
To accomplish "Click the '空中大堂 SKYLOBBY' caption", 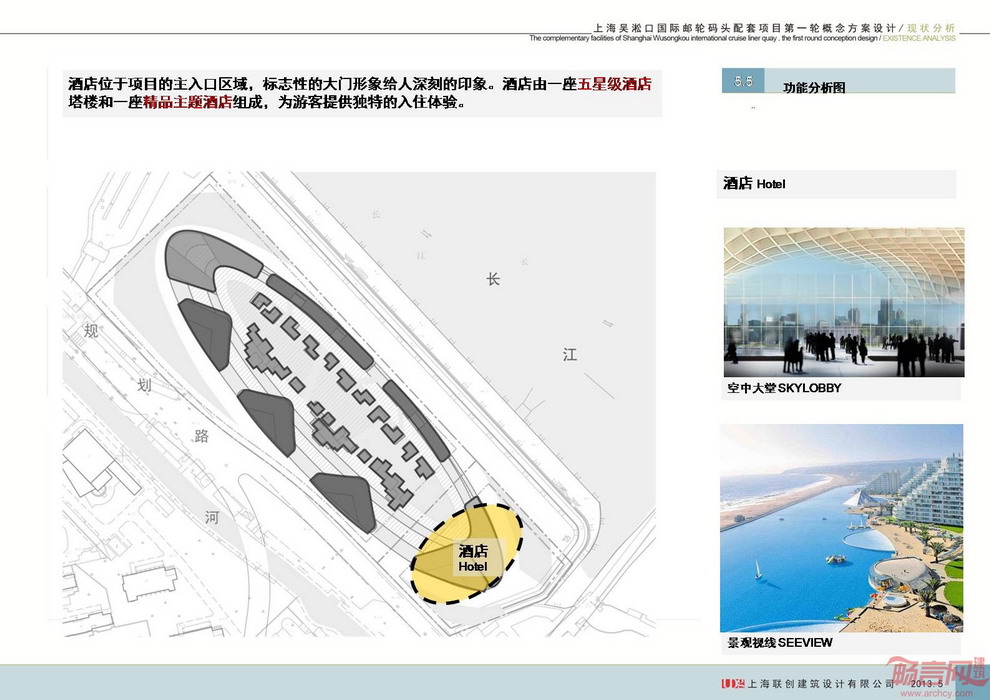I will click(x=784, y=388).
